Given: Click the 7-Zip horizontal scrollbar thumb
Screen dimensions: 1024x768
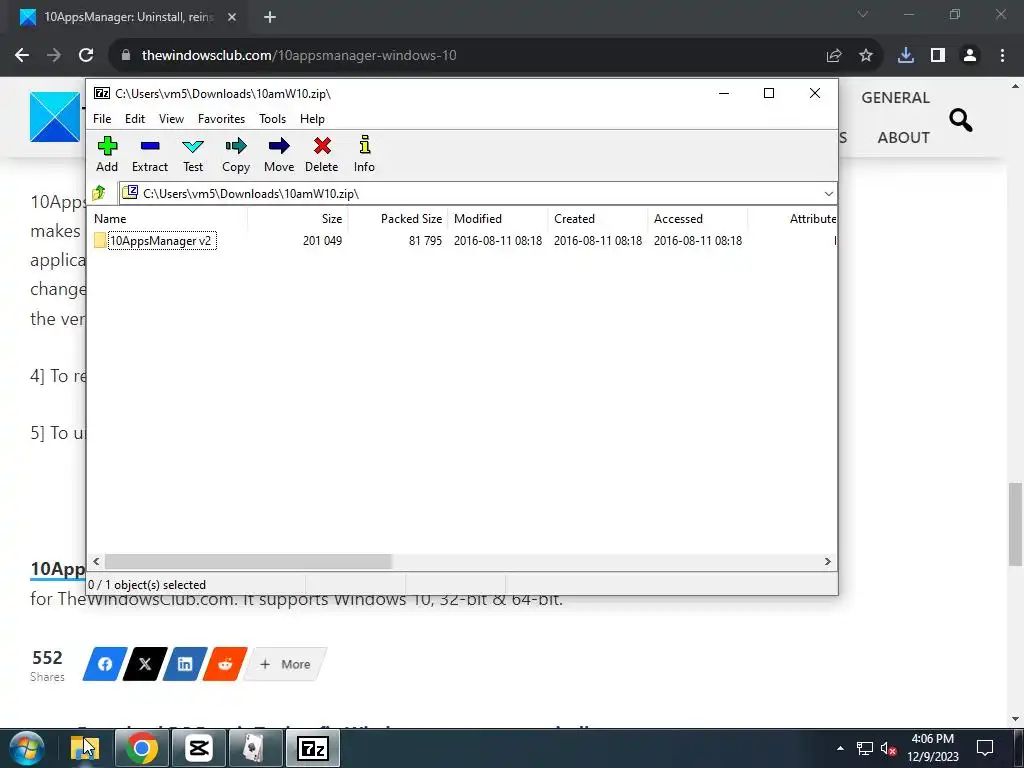Looking at the screenshot, I should pos(248,562).
